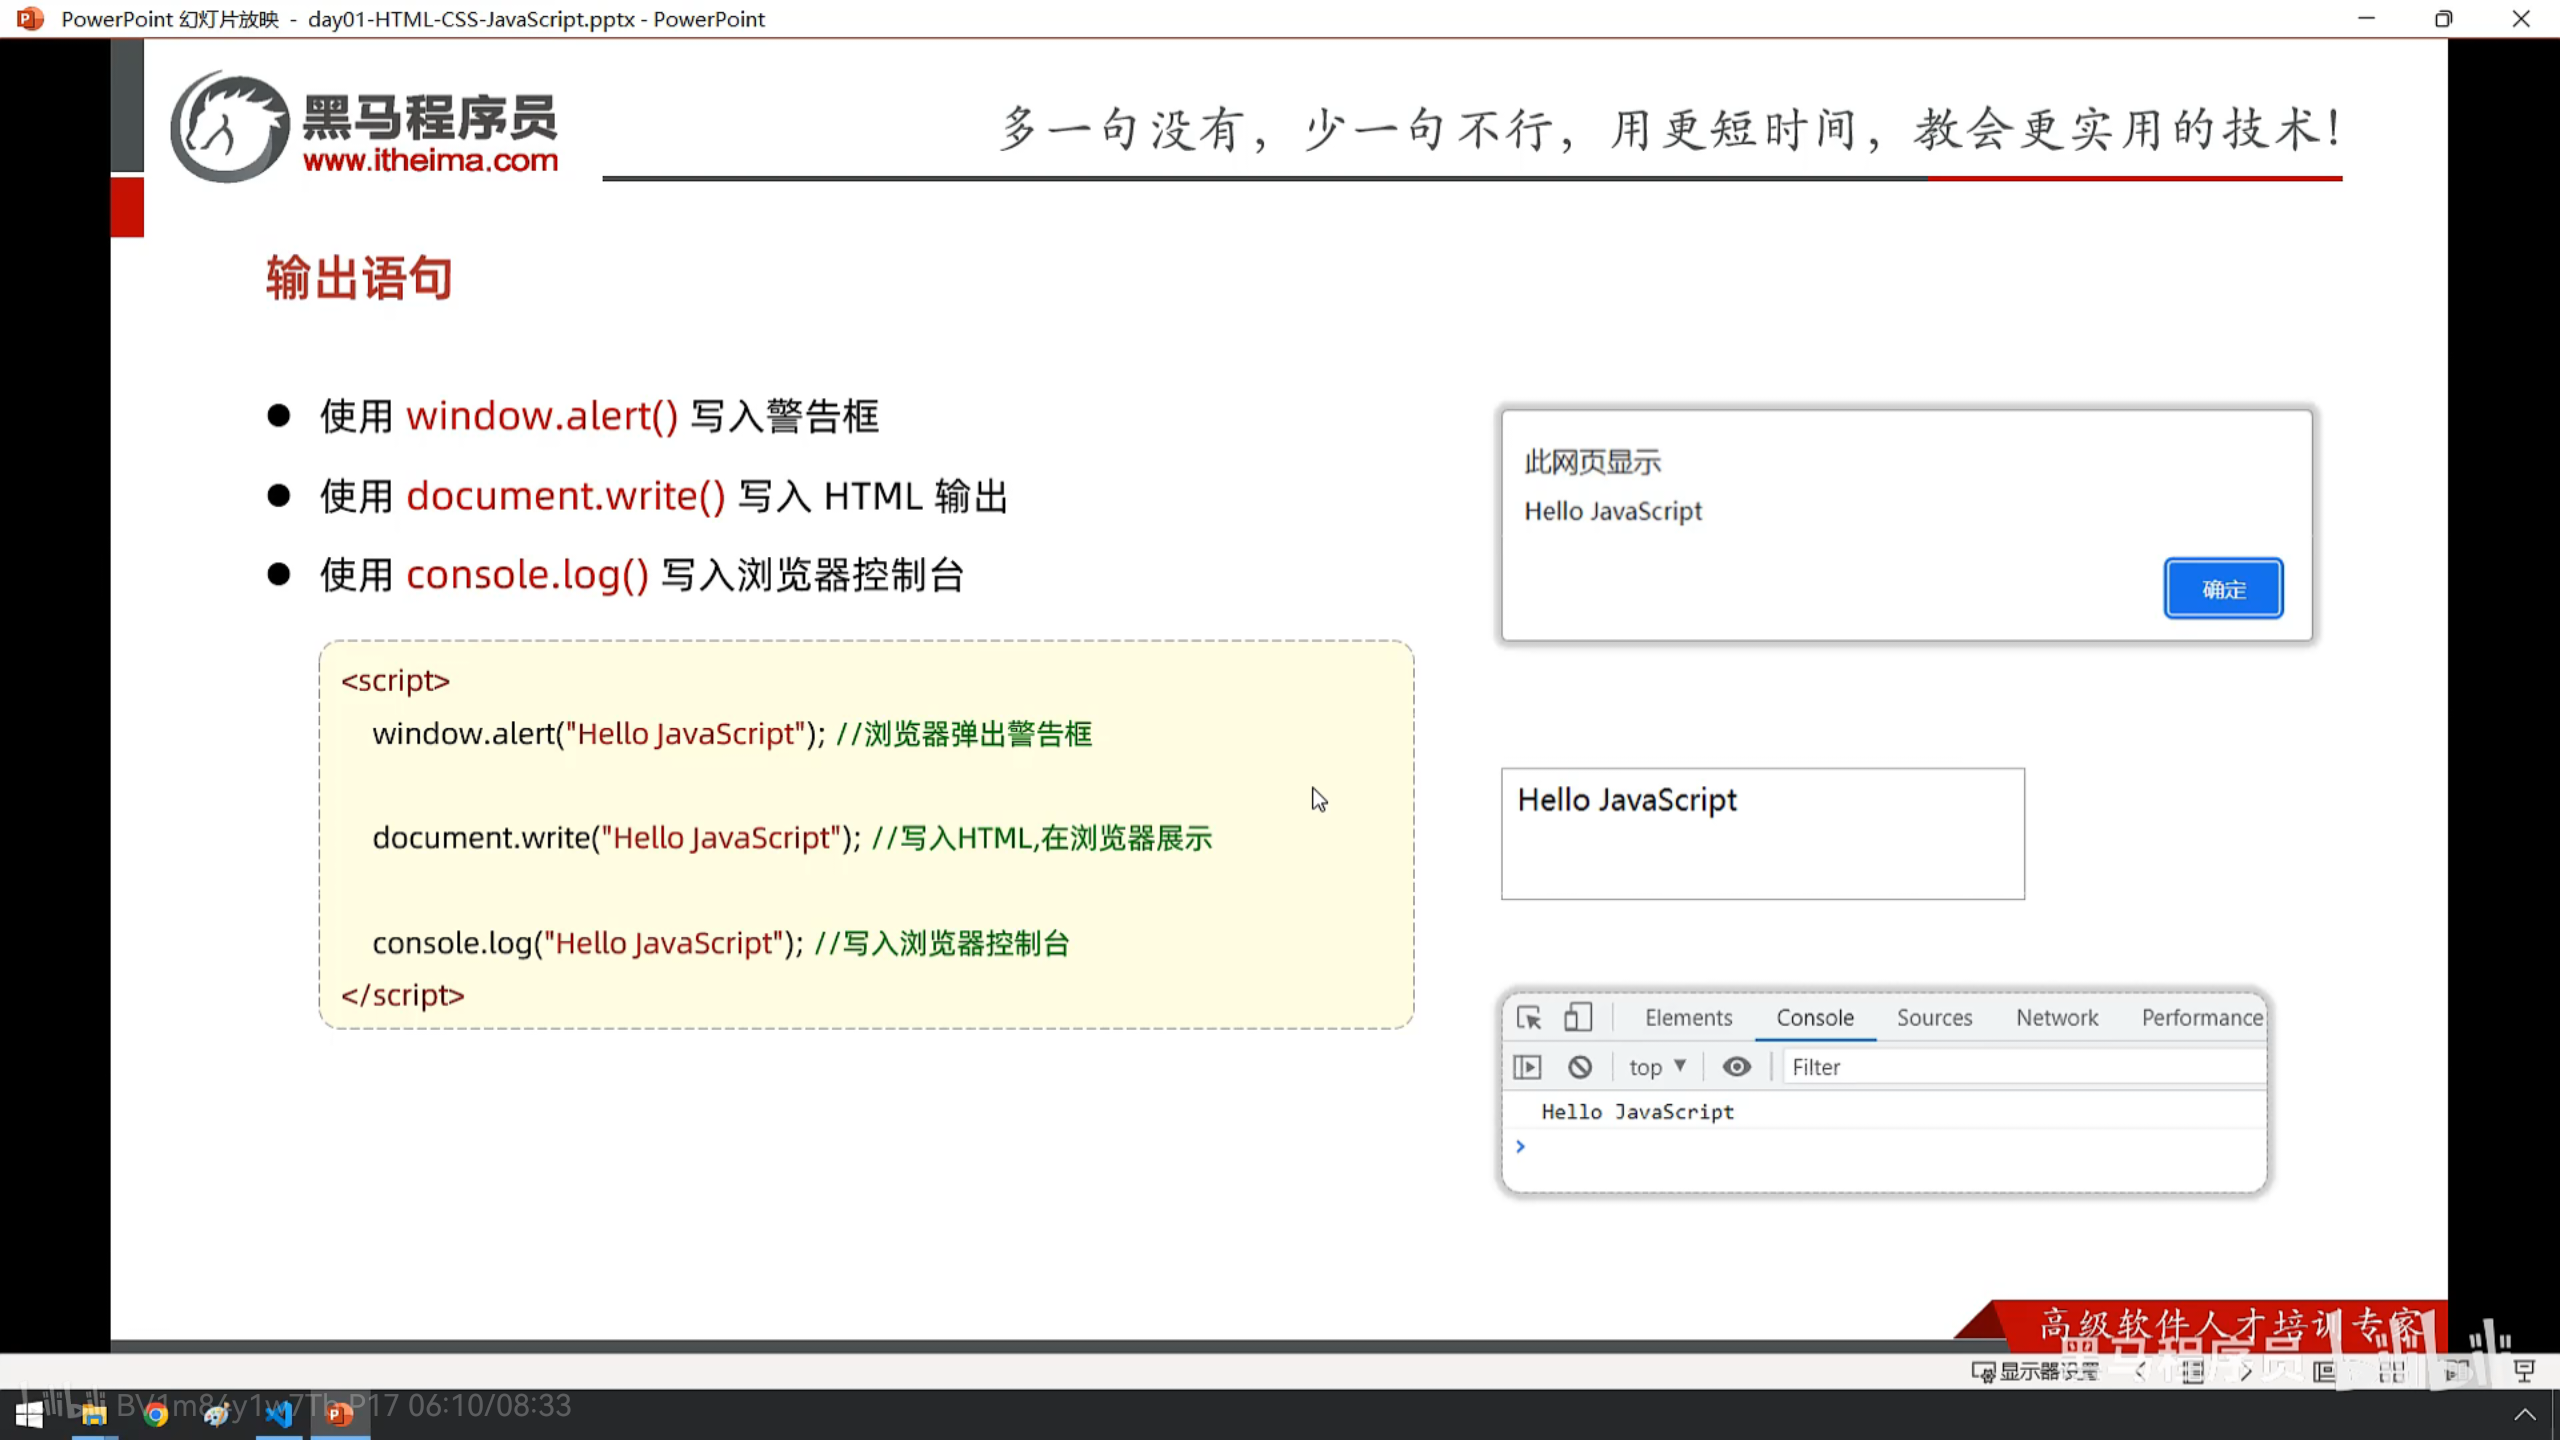The image size is (2560, 1440).
Task: Click the console Filter input field
Action: (x=2025, y=1067)
